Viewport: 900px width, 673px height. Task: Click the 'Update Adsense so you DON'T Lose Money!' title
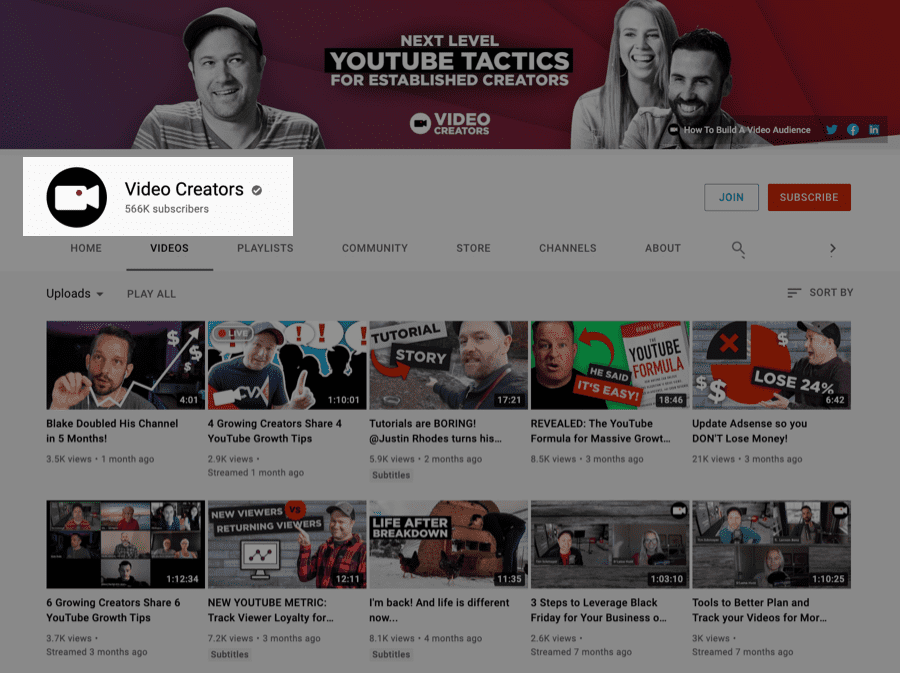coord(750,431)
